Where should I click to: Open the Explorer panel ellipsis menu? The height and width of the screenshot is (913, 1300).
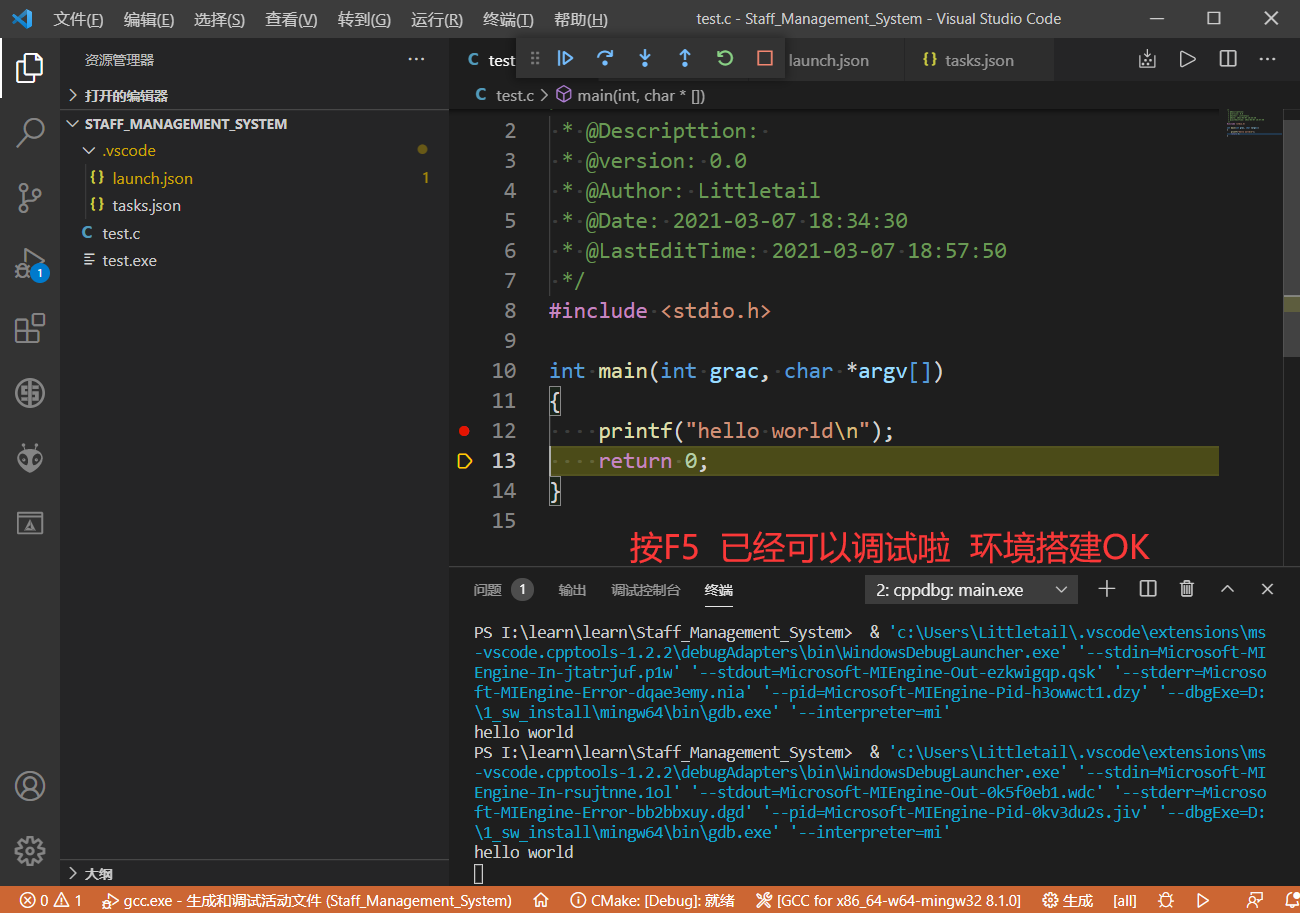[417, 60]
